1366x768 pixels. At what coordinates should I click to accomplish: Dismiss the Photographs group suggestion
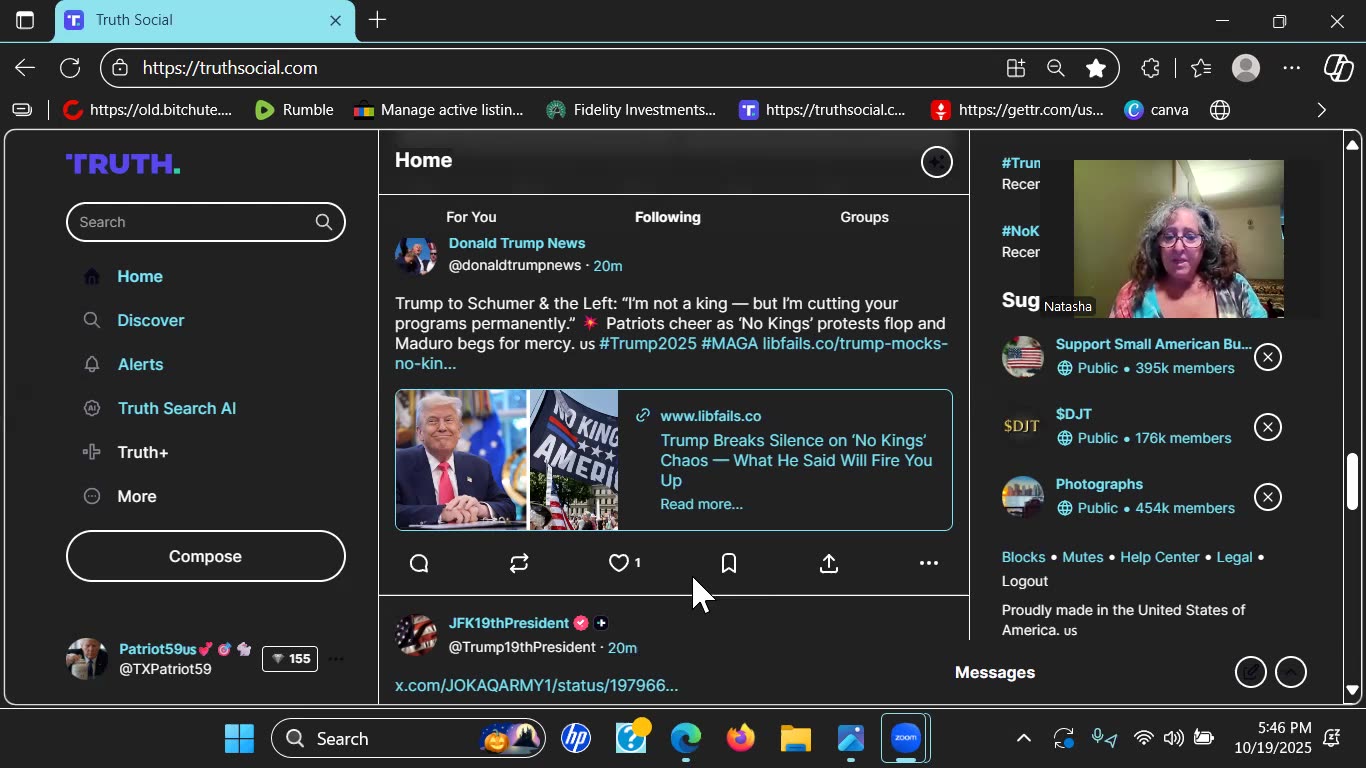pos(1268,498)
